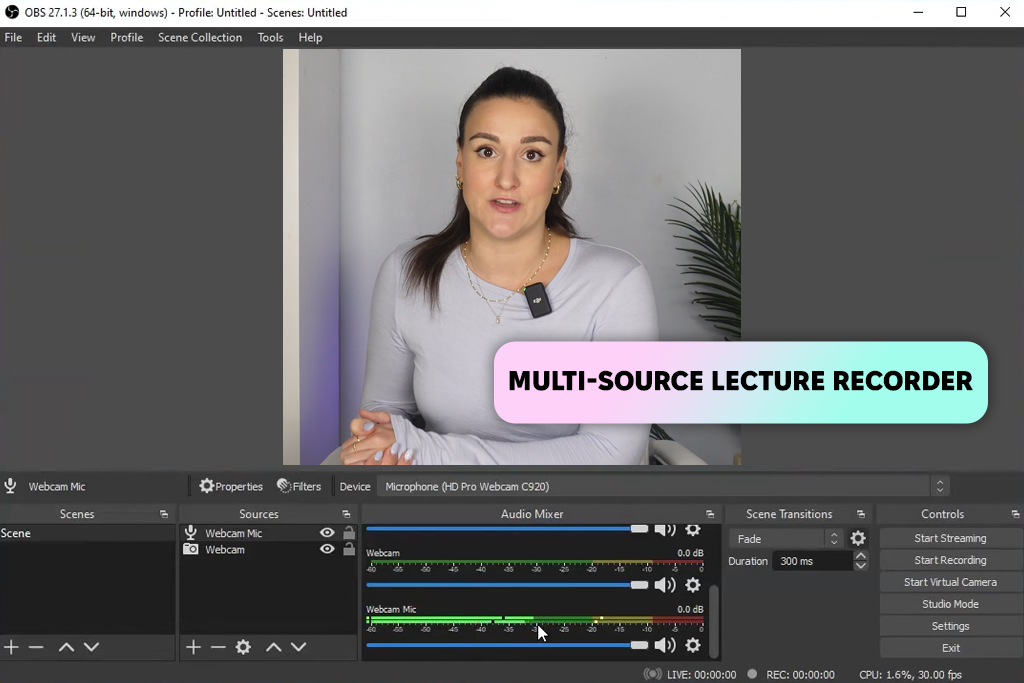Click the webcam preview canvas

[x=511, y=257]
